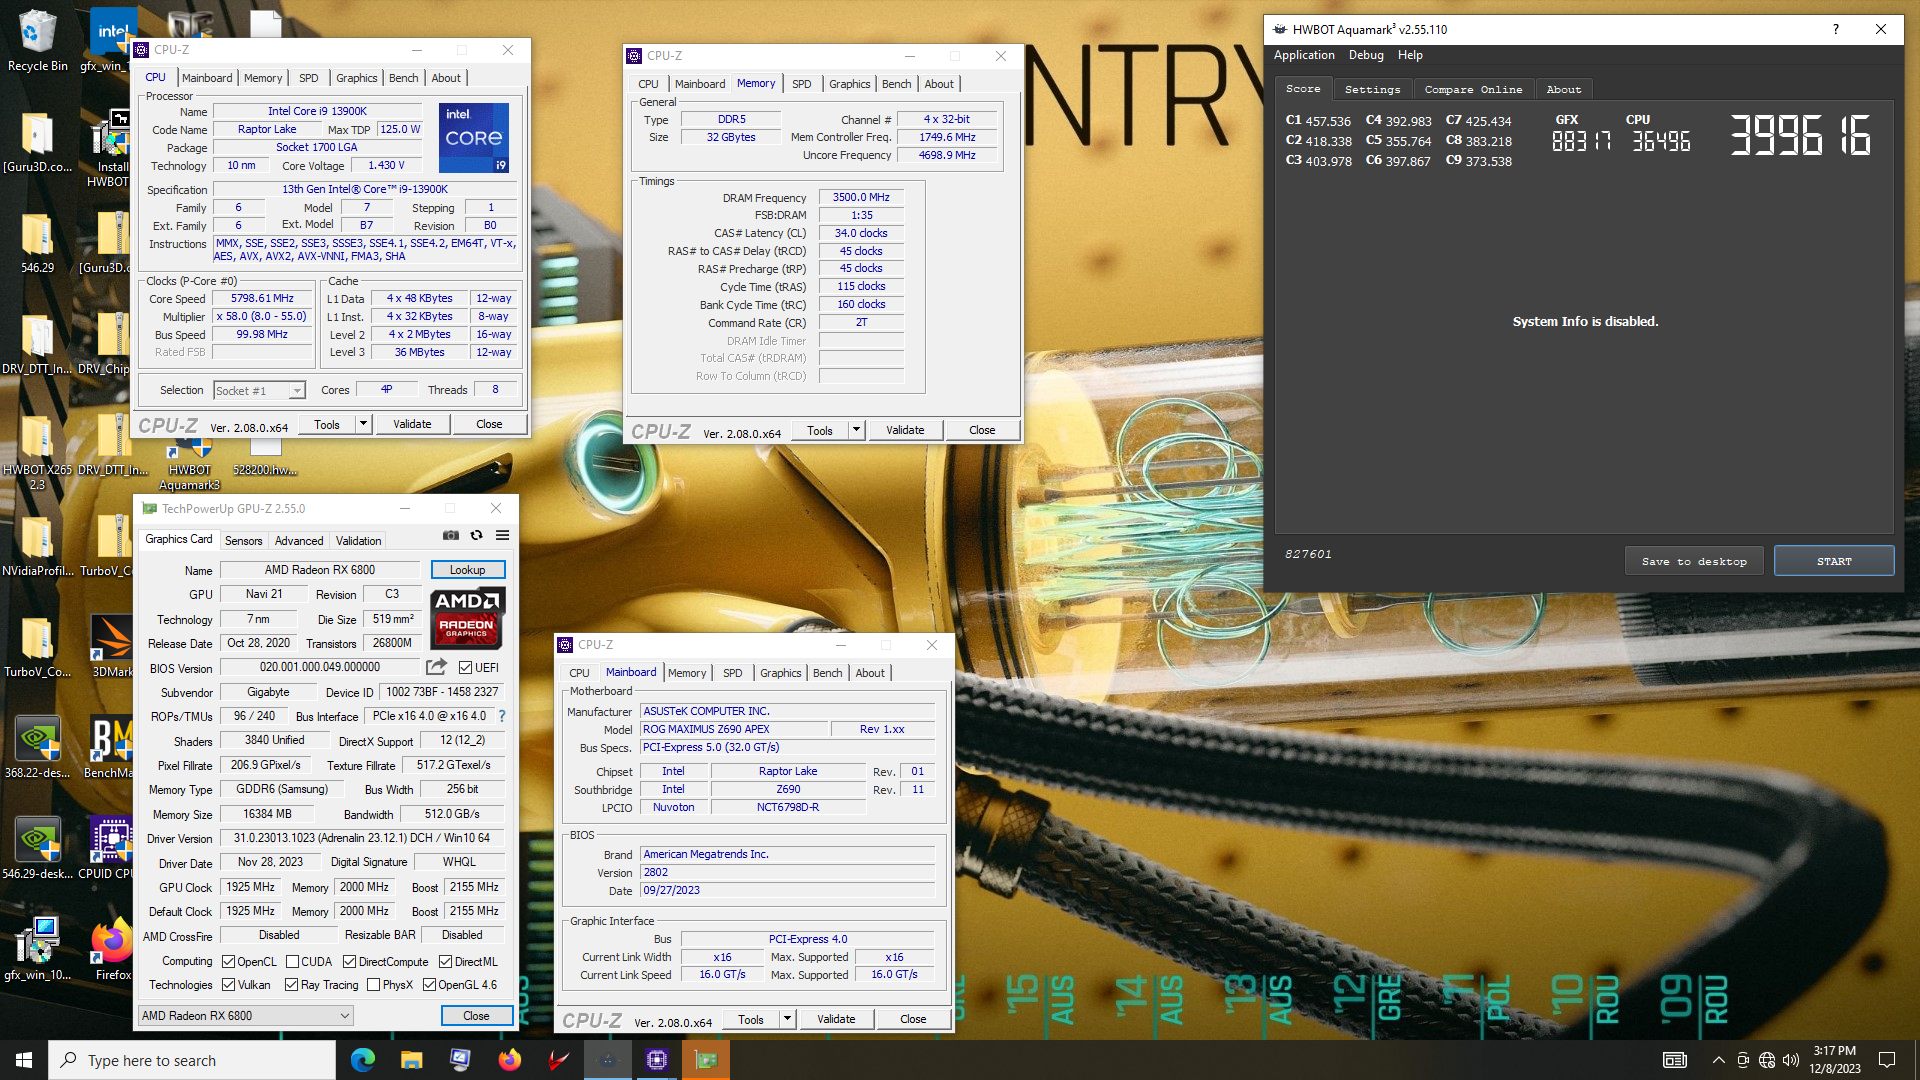Toggle the Ray Tracing checkbox
The width and height of the screenshot is (1920, 1080).
(x=291, y=984)
